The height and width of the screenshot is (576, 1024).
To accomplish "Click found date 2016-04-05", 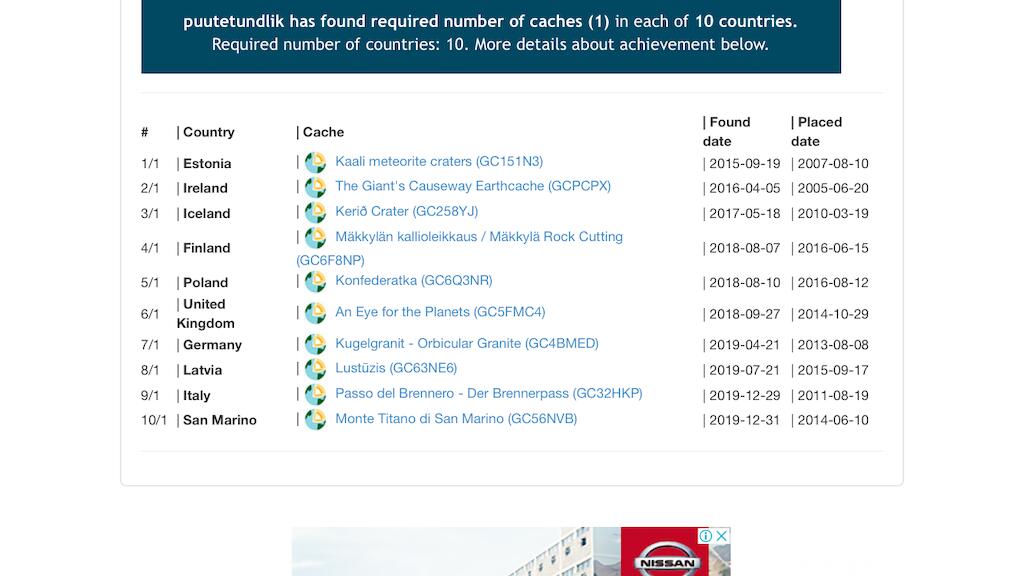I will [x=744, y=188].
